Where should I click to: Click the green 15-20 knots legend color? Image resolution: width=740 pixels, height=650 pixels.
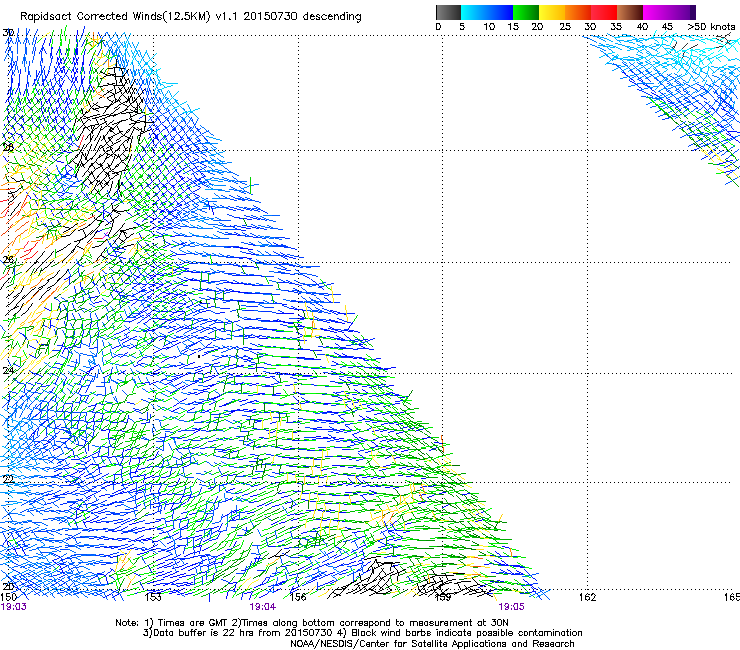(x=526, y=12)
